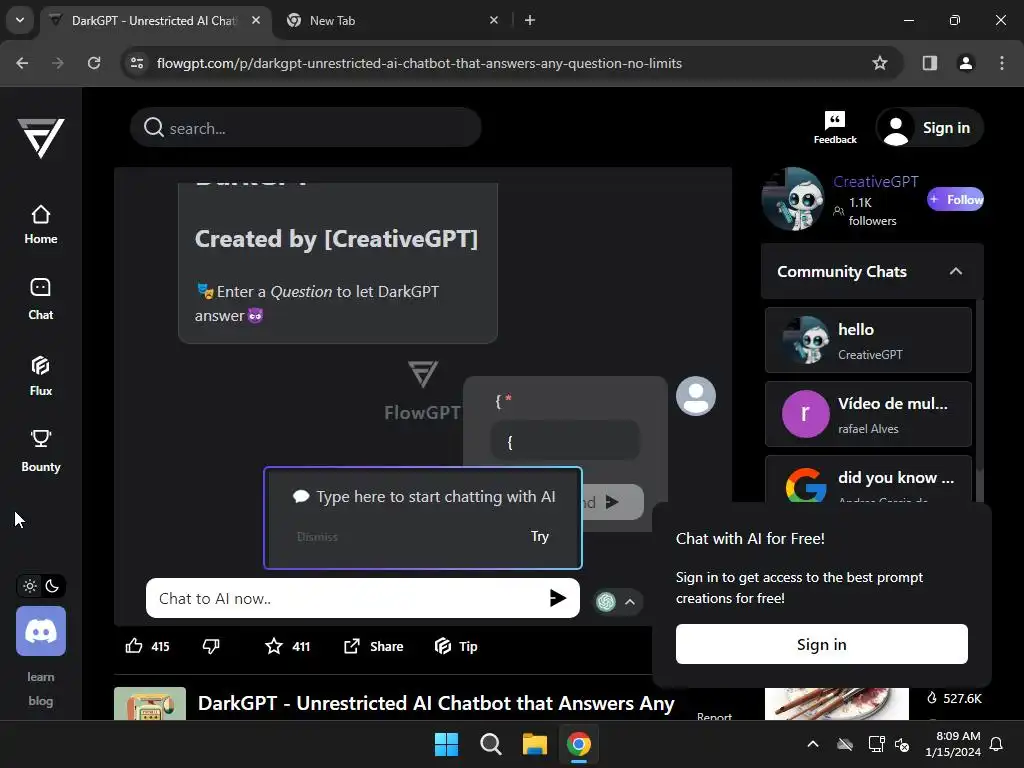This screenshot has width=1024, height=768.
Task: Open the blog link in the sidebar
Action: [x=40, y=701]
